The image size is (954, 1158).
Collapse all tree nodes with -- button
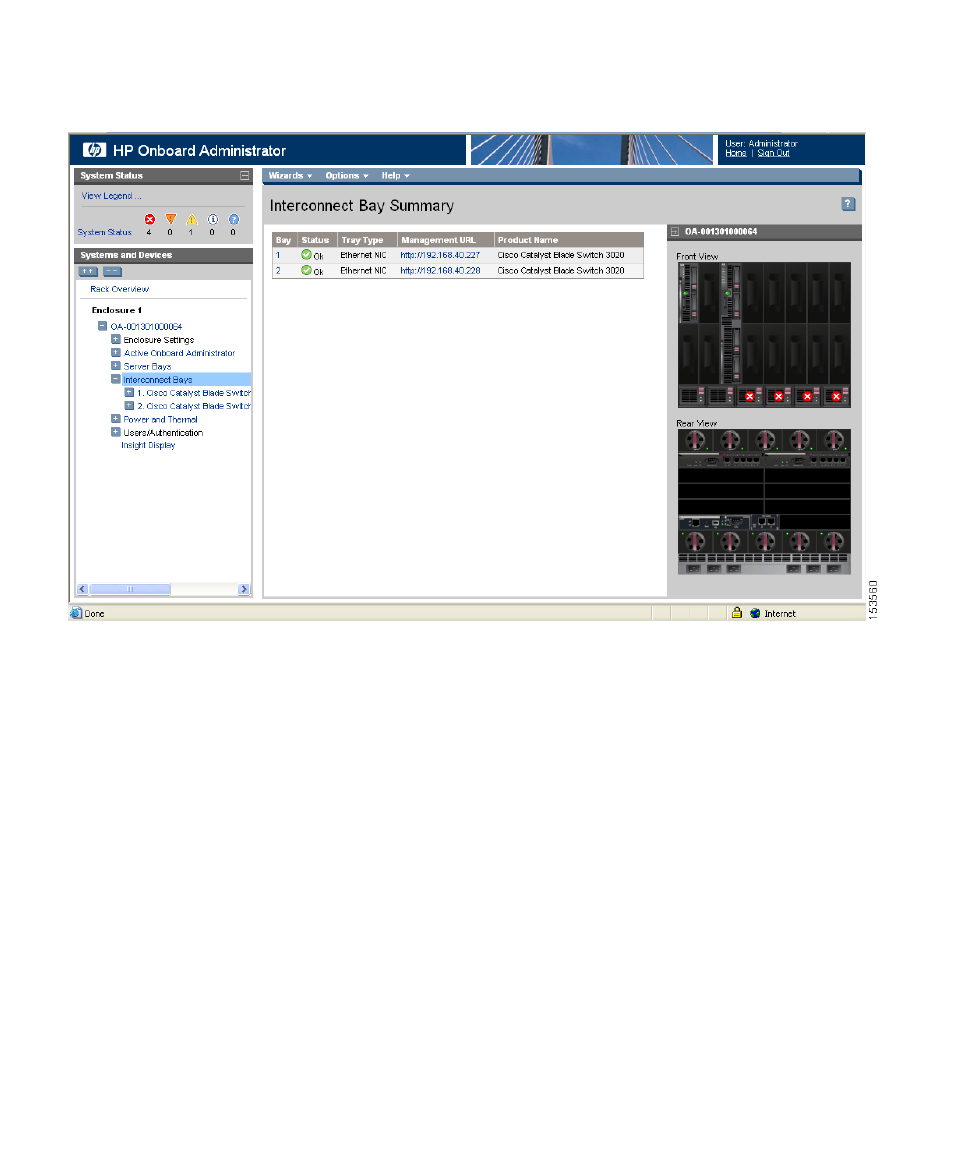(x=112, y=272)
